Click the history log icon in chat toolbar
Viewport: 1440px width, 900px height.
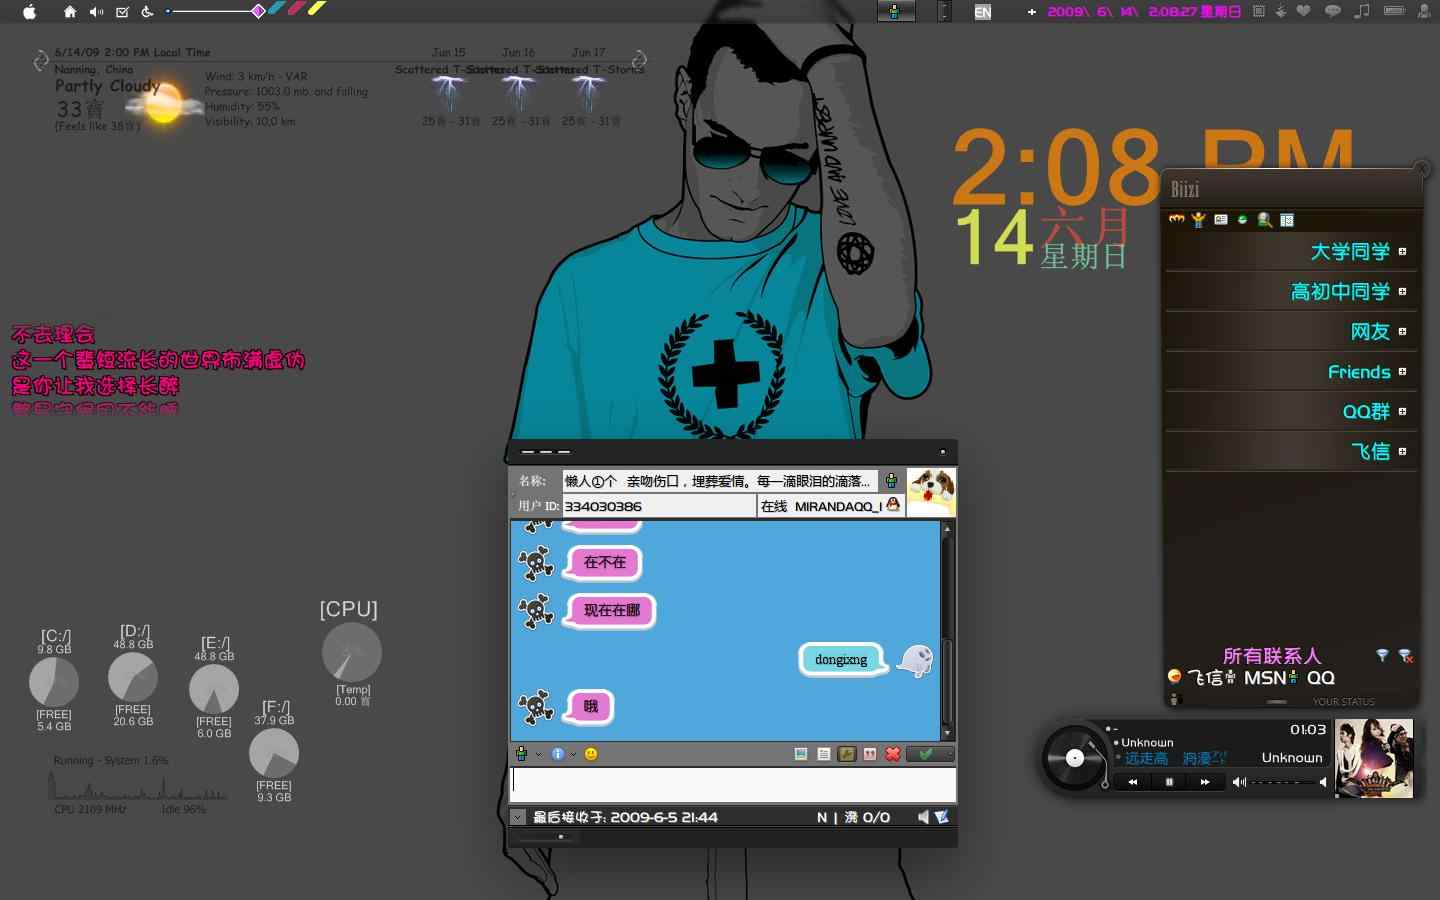coord(824,754)
